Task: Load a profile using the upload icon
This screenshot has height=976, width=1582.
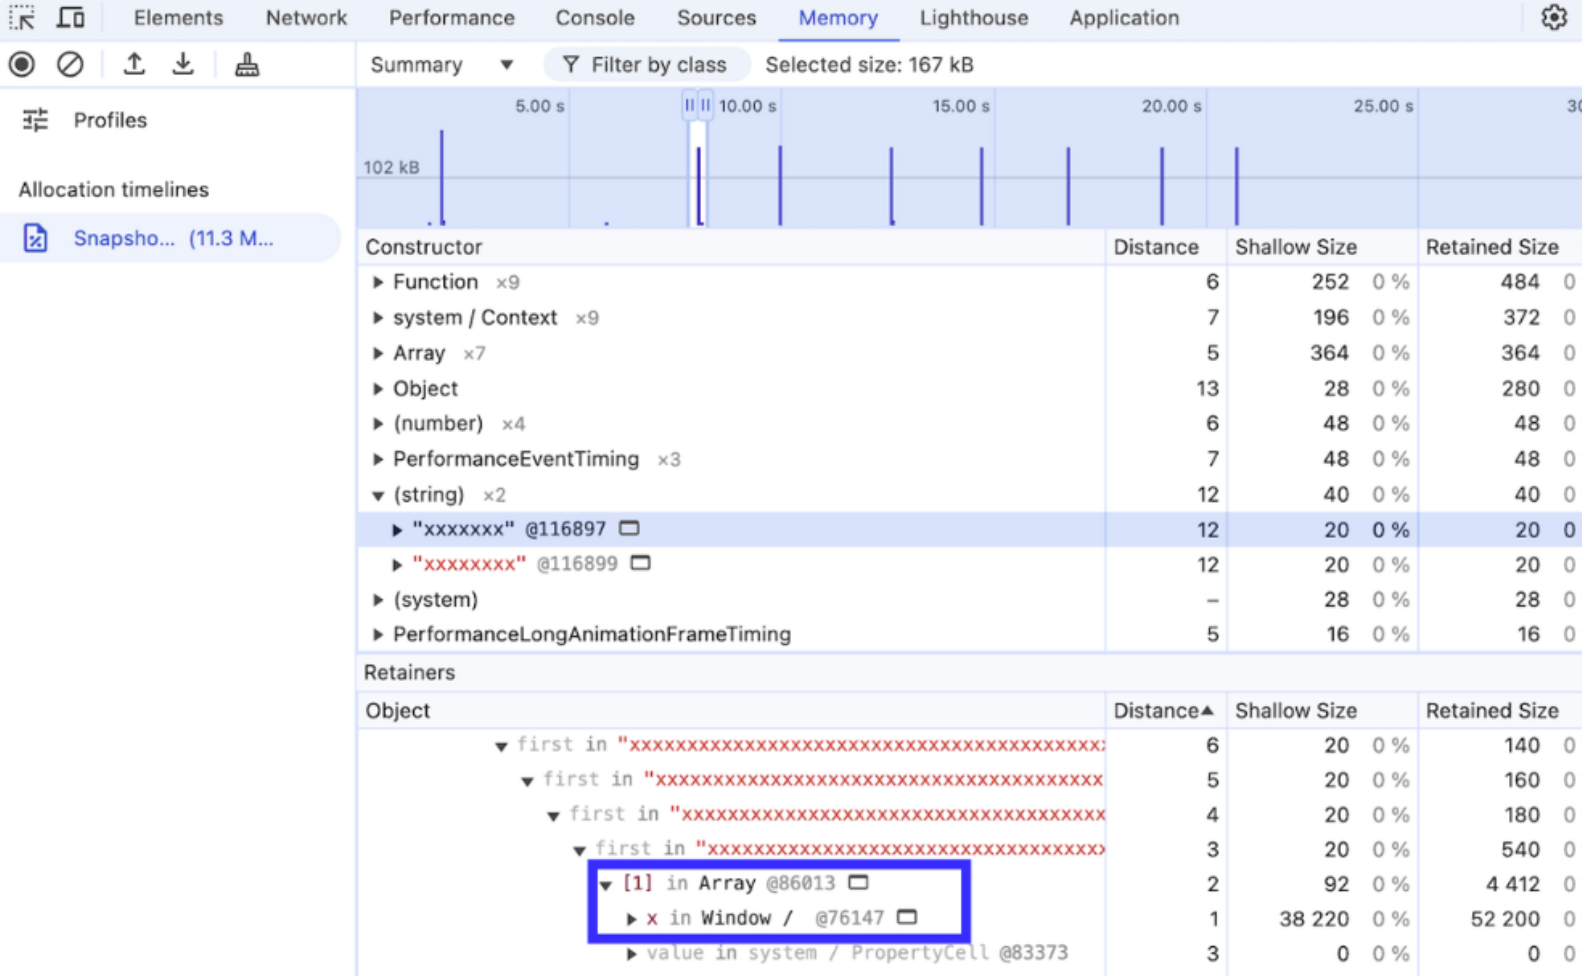Action: pos(134,65)
